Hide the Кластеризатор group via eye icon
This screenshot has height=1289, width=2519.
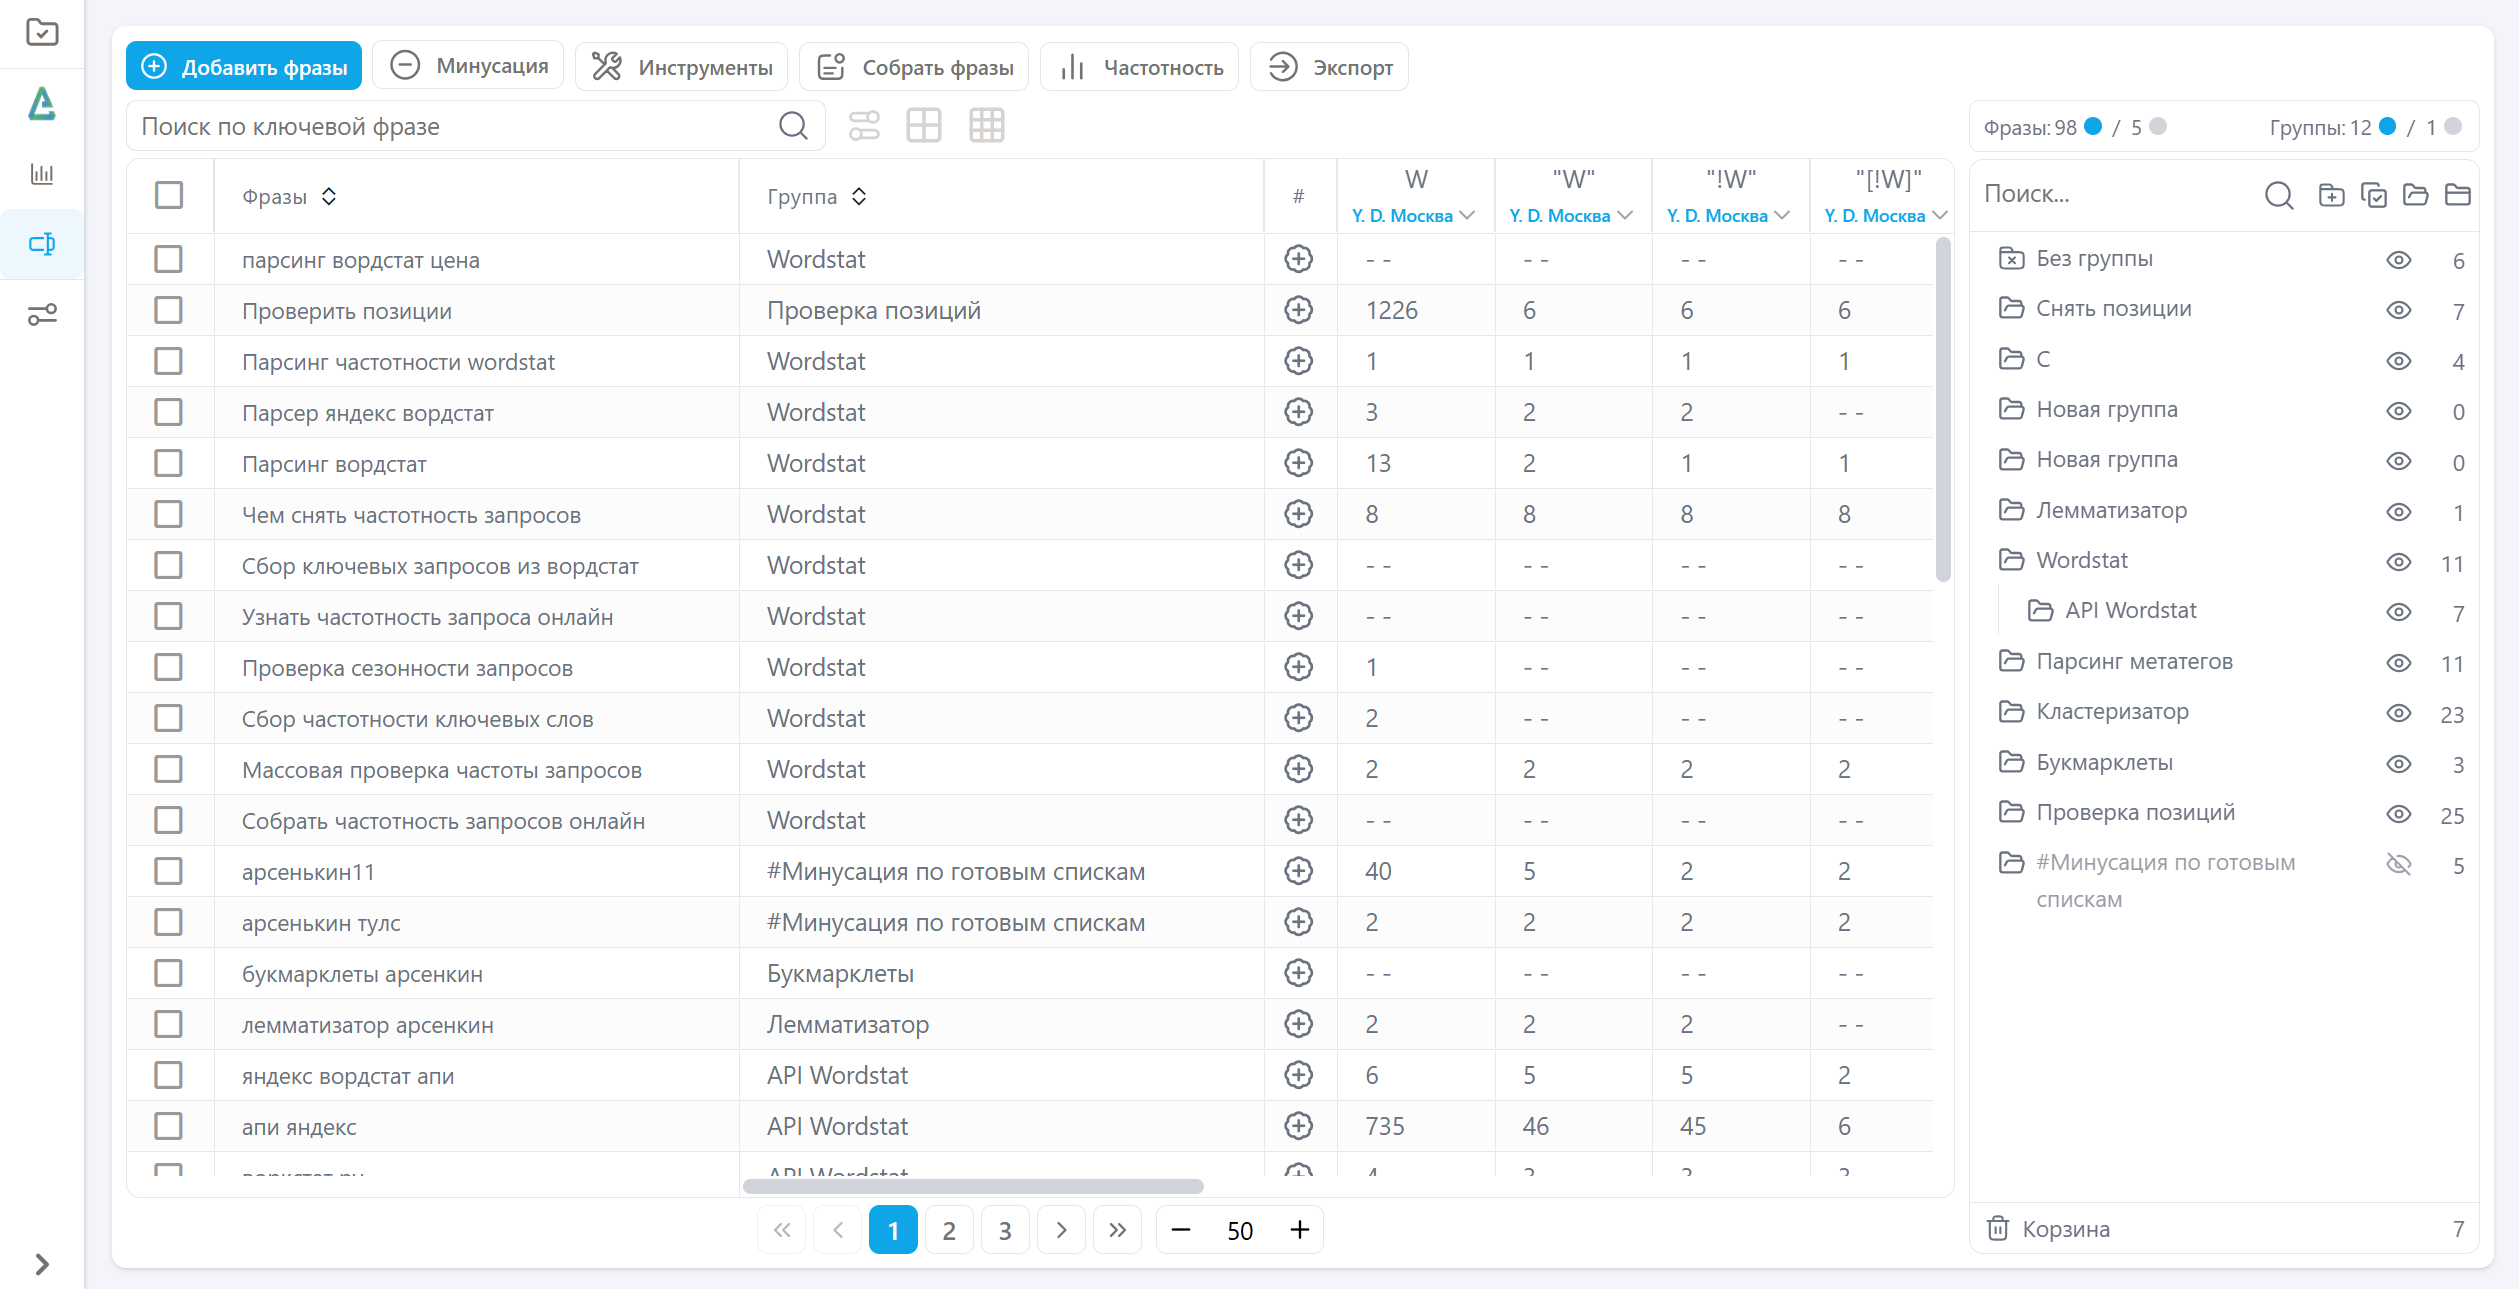tap(2398, 713)
